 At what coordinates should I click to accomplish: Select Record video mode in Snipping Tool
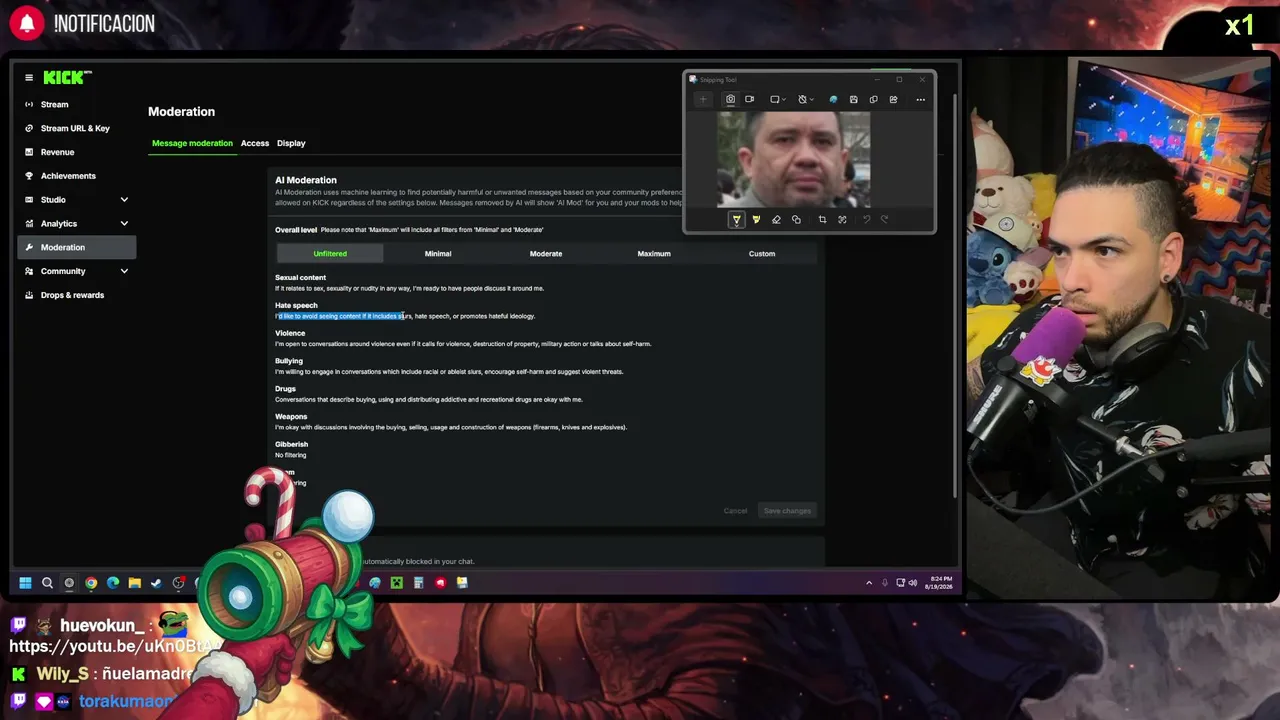point(749,99)
